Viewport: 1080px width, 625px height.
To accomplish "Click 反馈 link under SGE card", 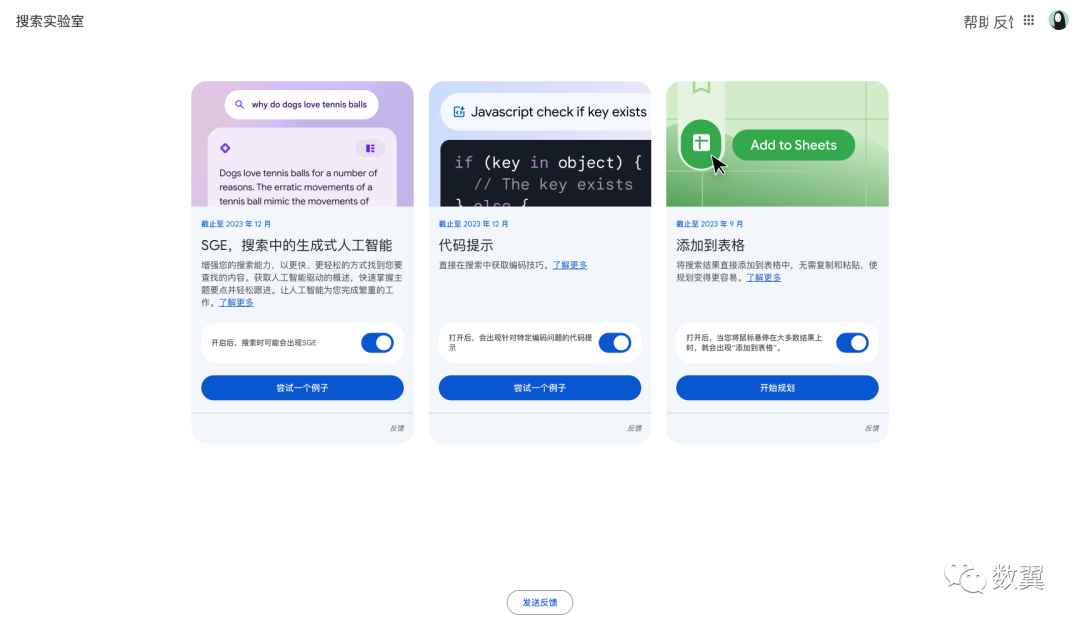I will (397, 429).
